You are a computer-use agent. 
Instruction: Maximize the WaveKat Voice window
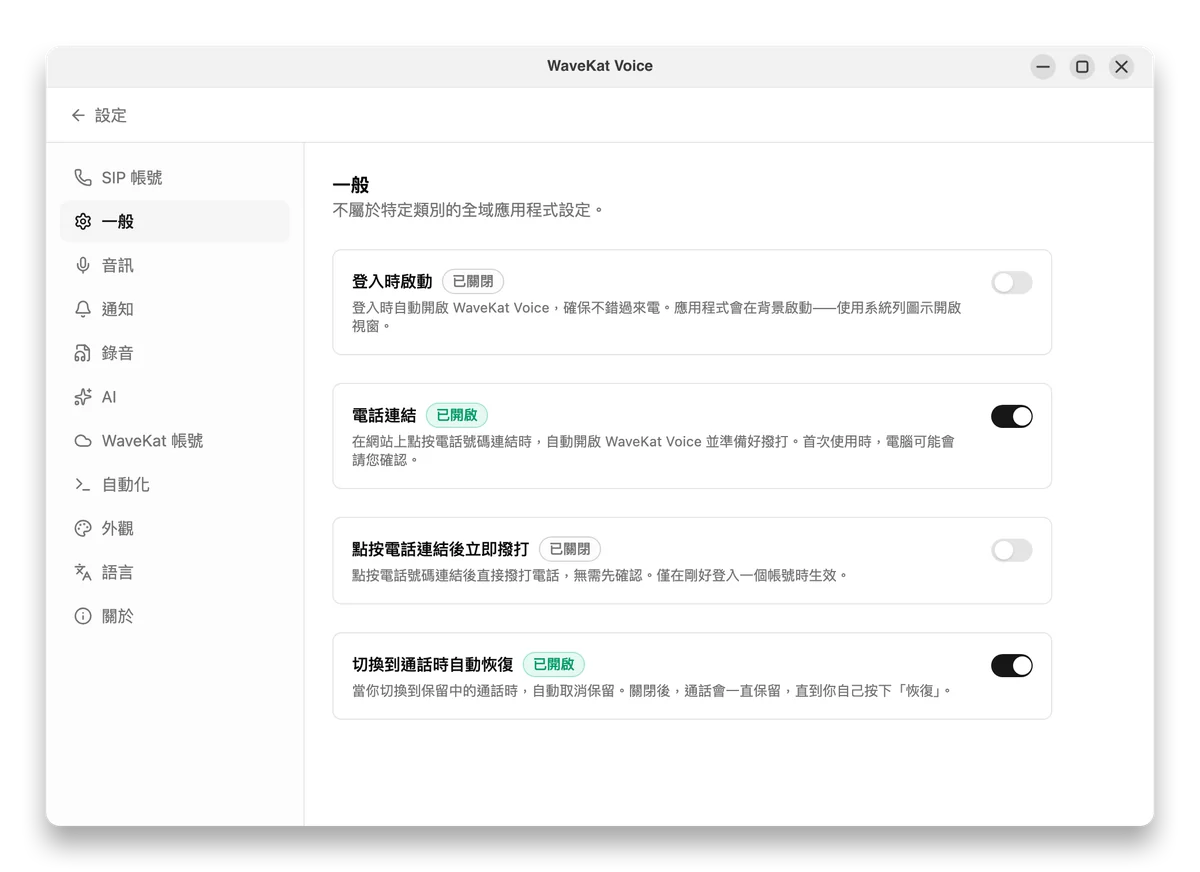[1082, 67]
